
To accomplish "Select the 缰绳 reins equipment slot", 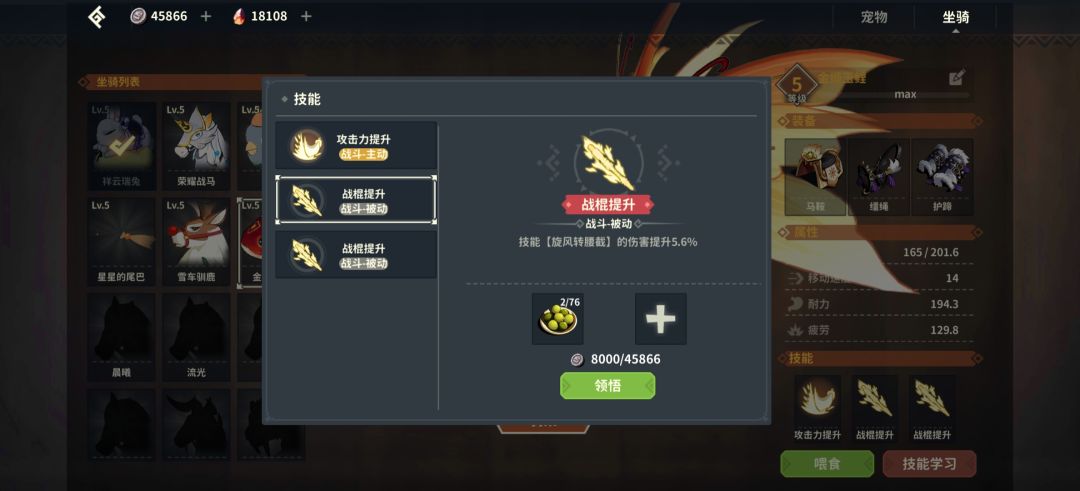I will 878,177.
